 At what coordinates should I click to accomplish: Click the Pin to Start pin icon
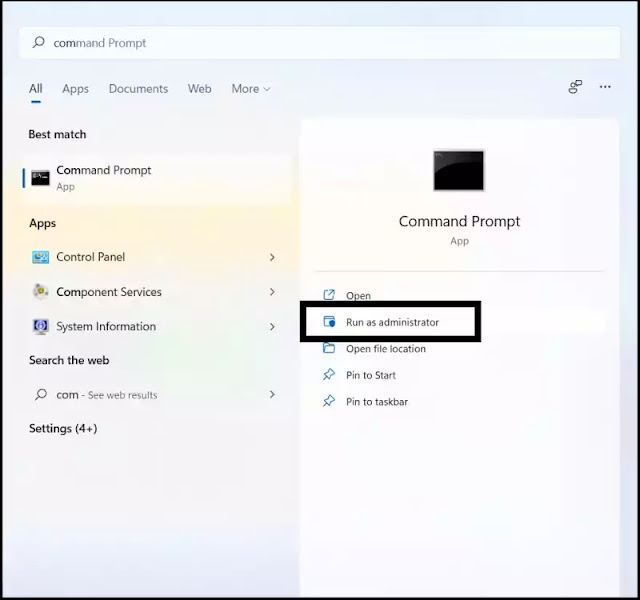point(329,375)
